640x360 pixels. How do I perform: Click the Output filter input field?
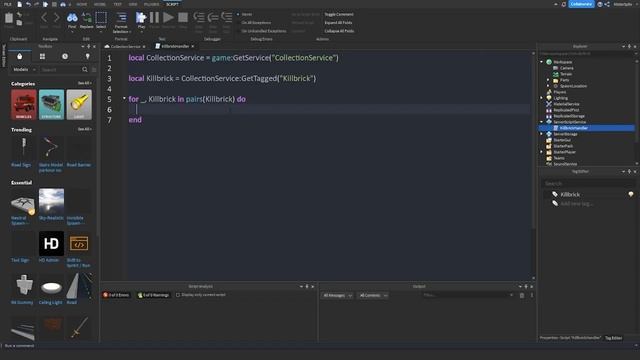pyautogui.click(x=468, y=295)
